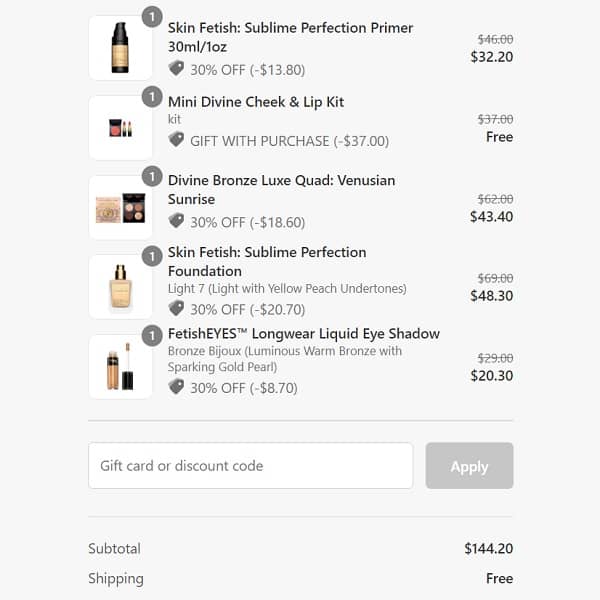Click the Mini Divine Cheek & Lip Kit thumbnail
Screen dimensions: 600x600
click(121, 128)
